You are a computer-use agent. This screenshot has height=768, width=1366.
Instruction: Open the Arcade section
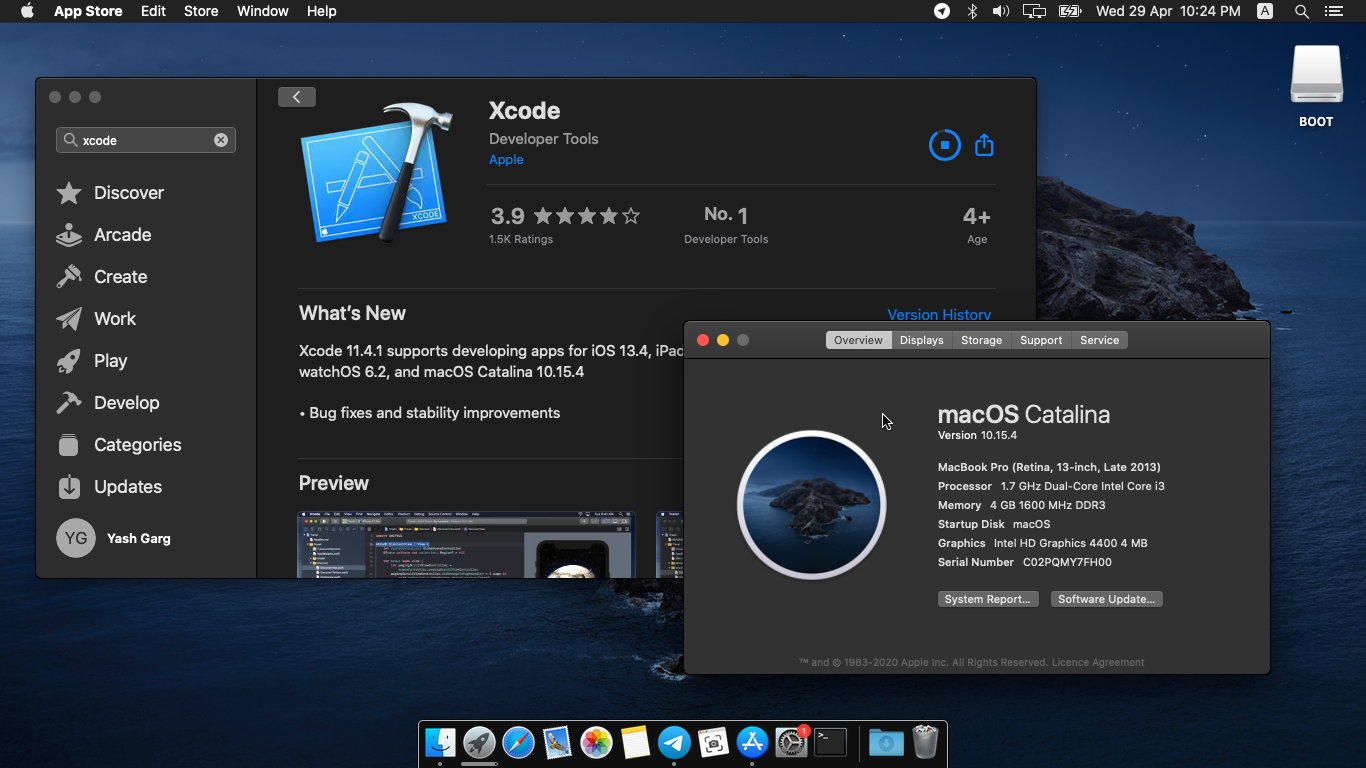pos(104,235)
